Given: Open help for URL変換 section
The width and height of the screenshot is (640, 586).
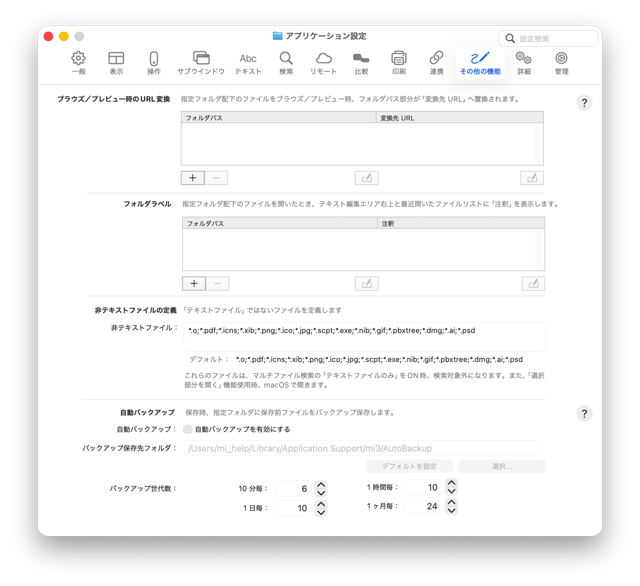Looking at the screenshot, I should pos(584,103).
